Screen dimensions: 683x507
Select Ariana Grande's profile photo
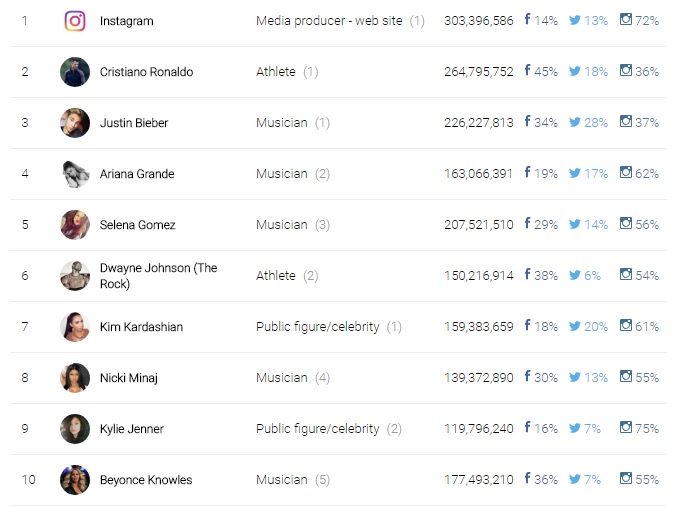tap(75, 174)
